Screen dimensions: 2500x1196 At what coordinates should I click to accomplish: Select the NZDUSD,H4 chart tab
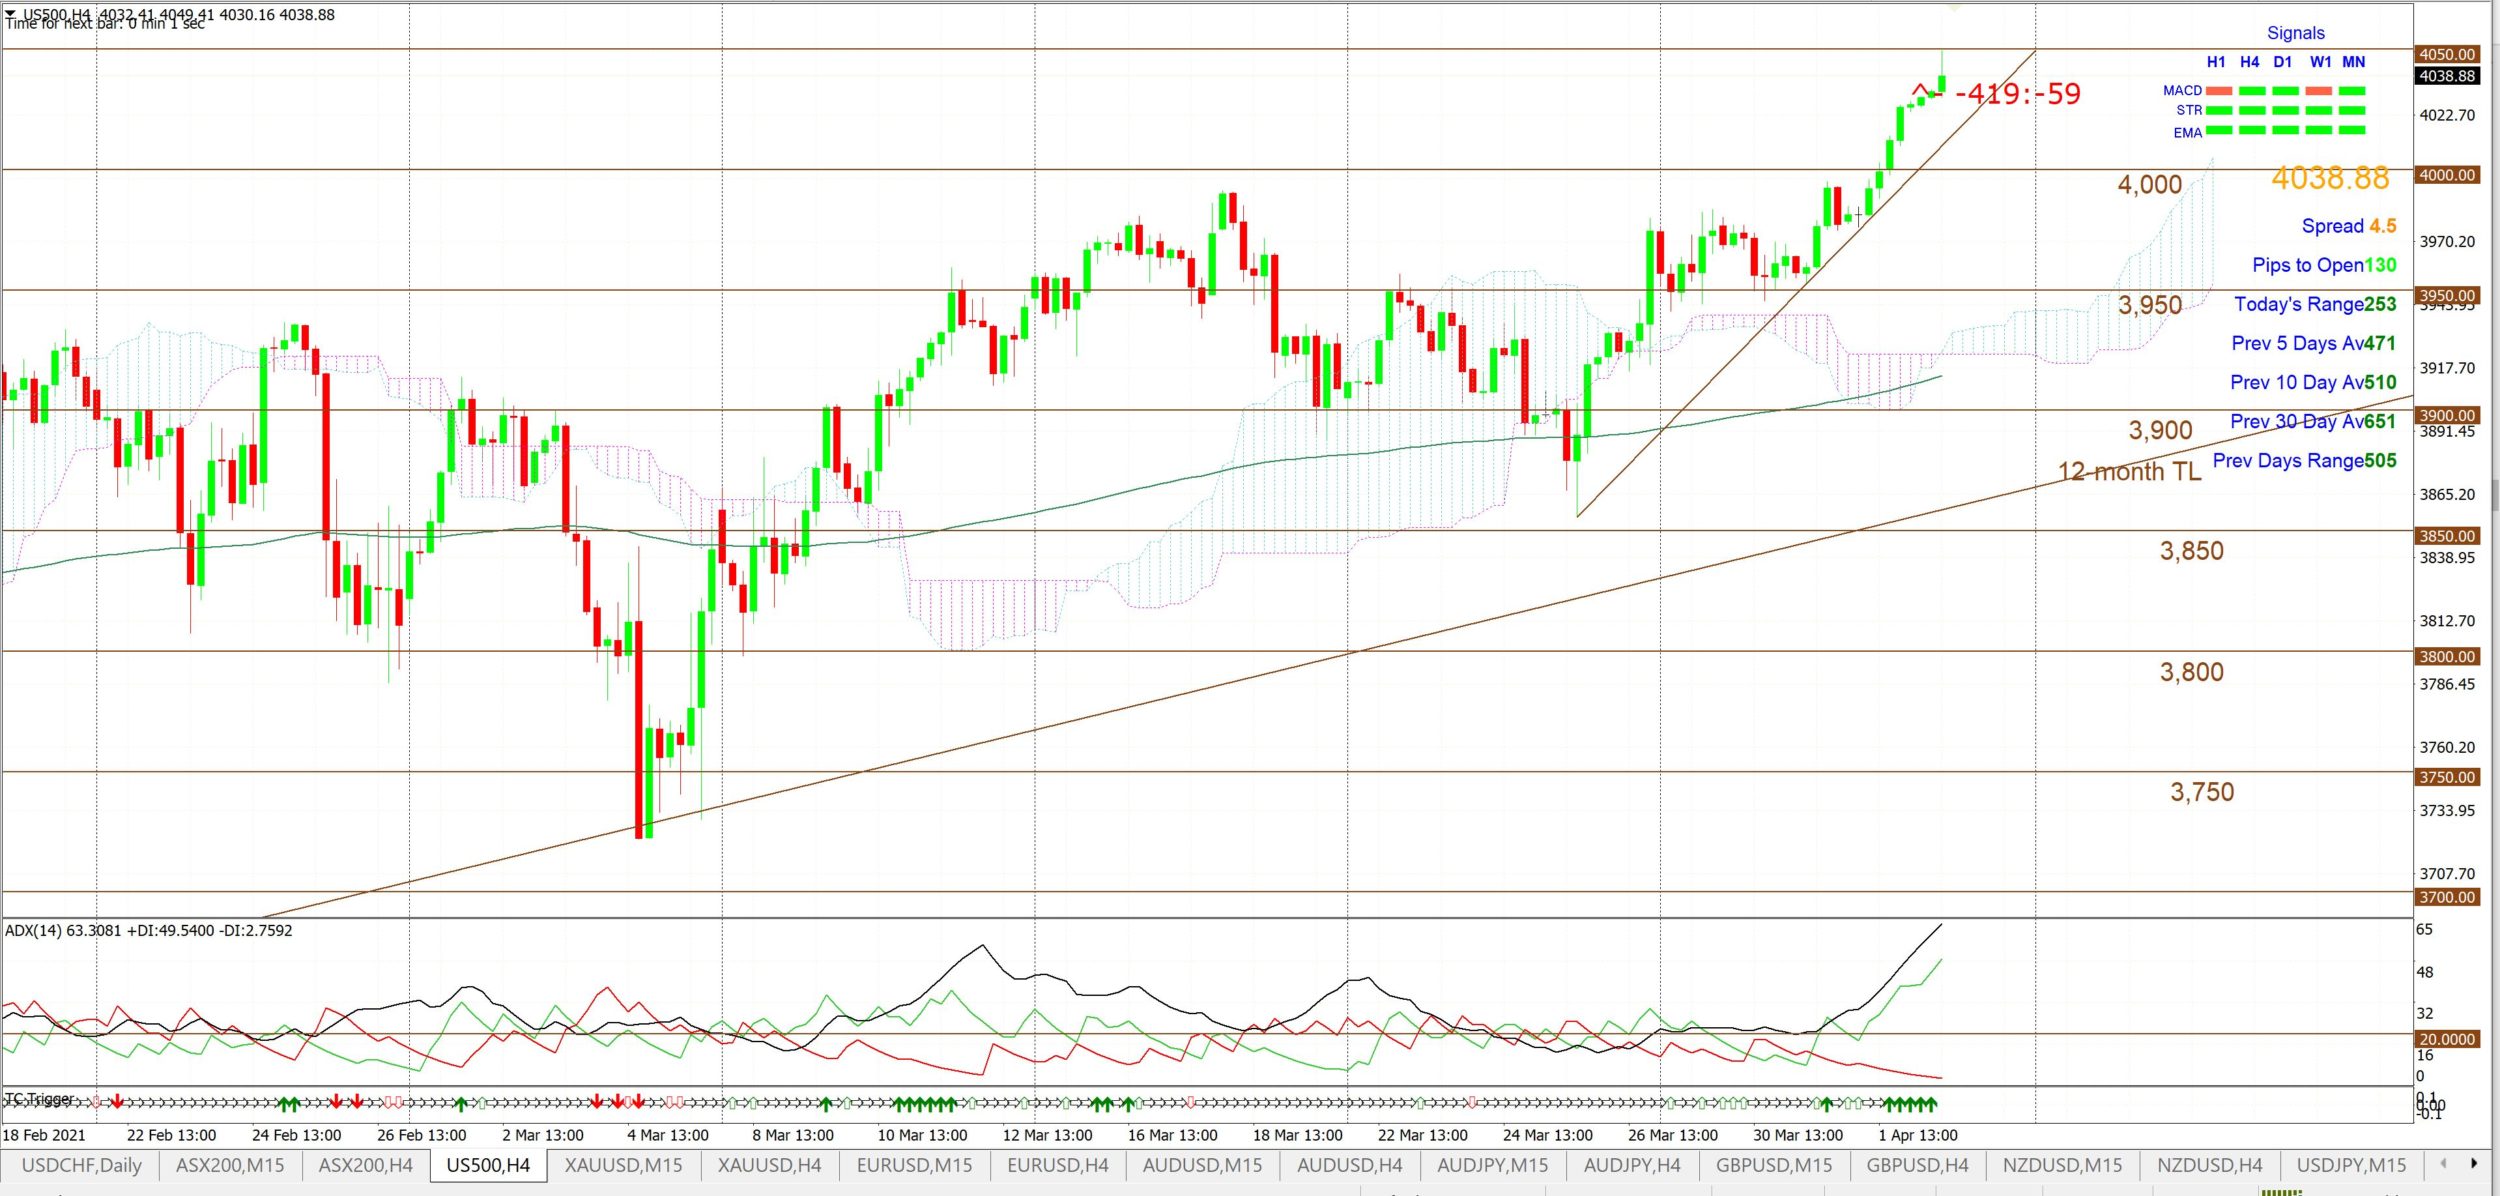2209,1165
